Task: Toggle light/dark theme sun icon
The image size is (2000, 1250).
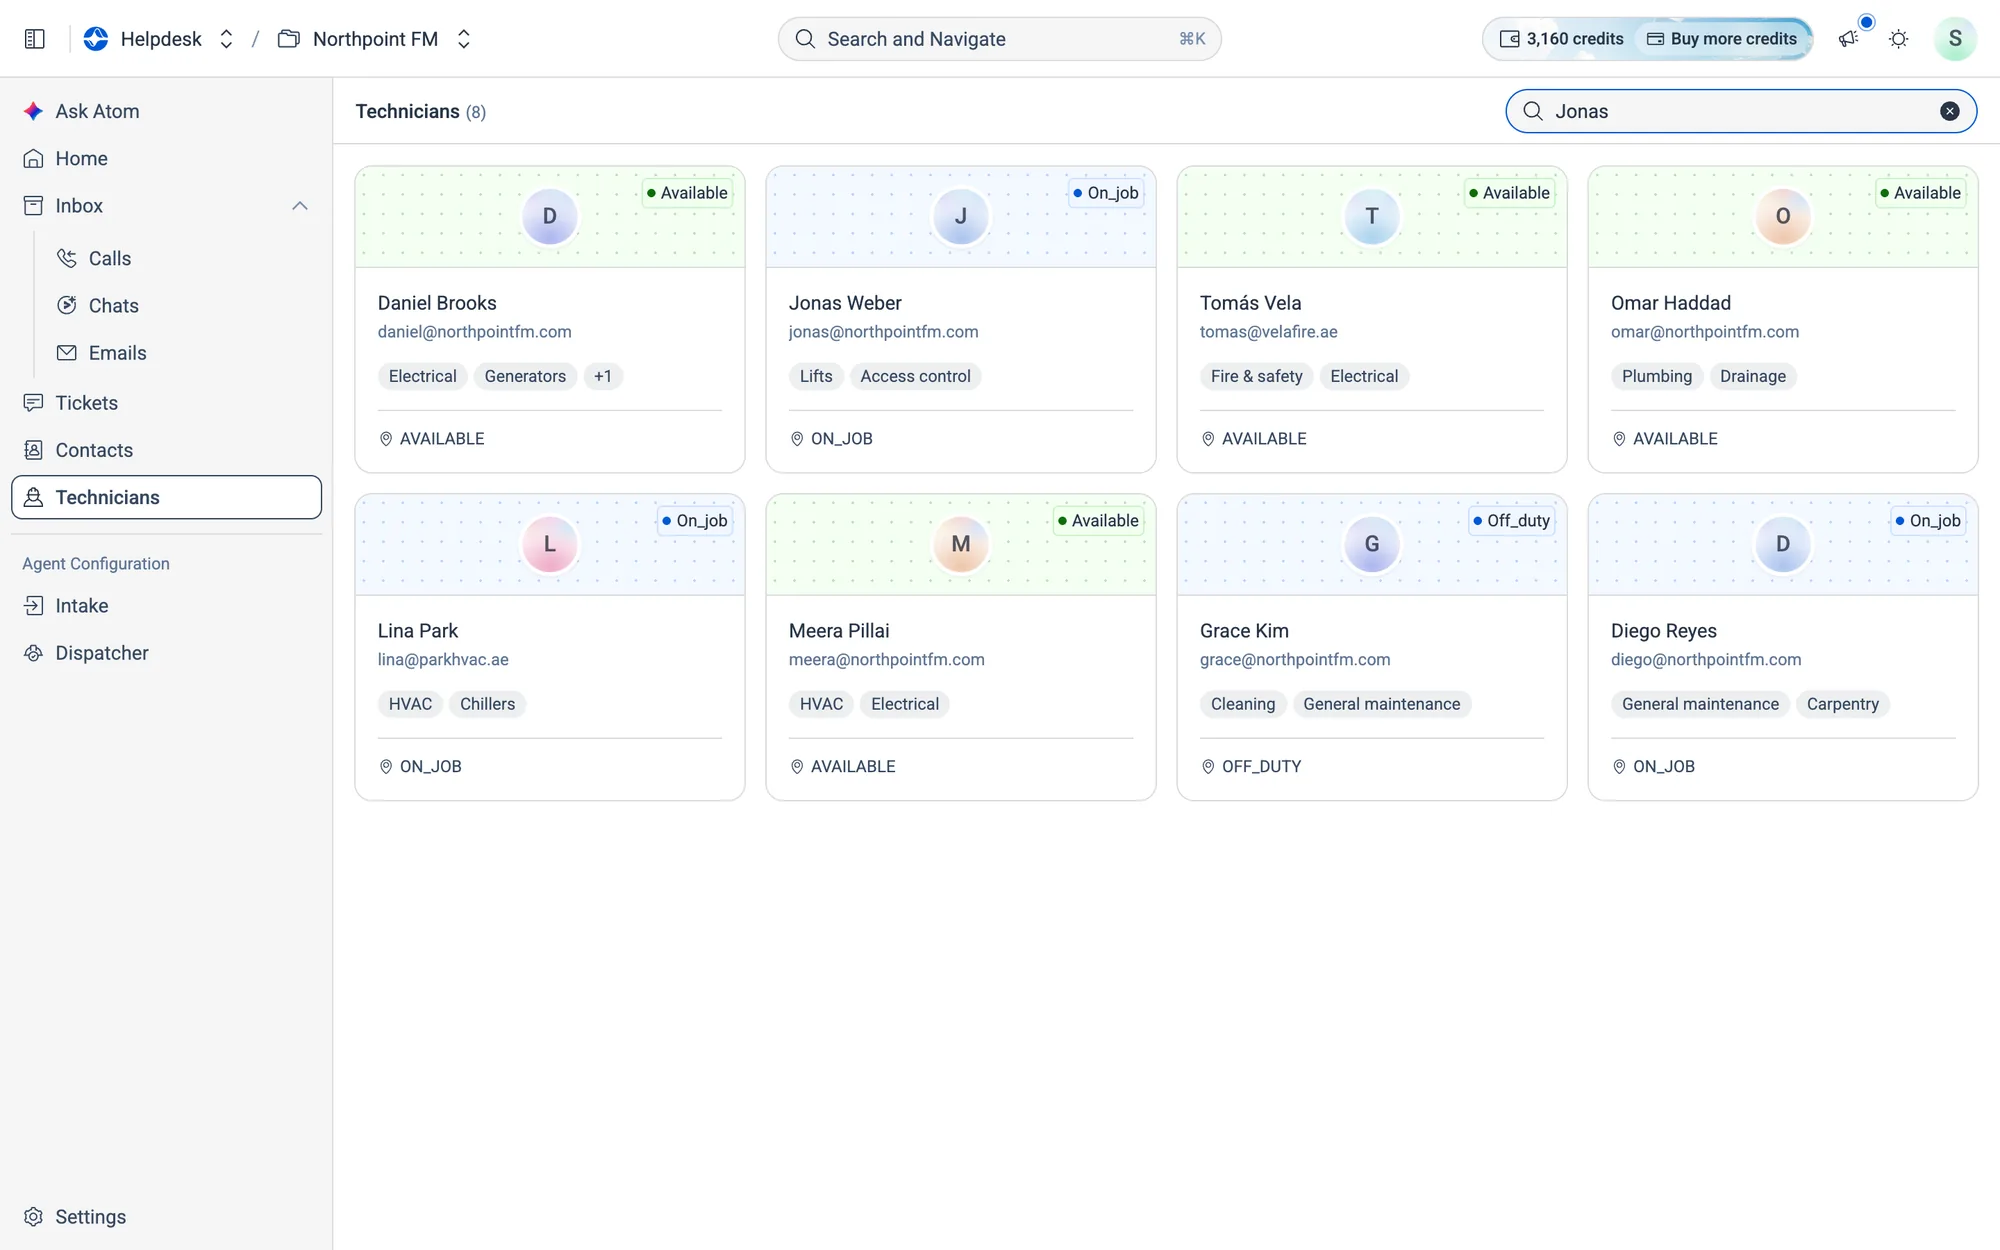Action: click(1898, 39)
